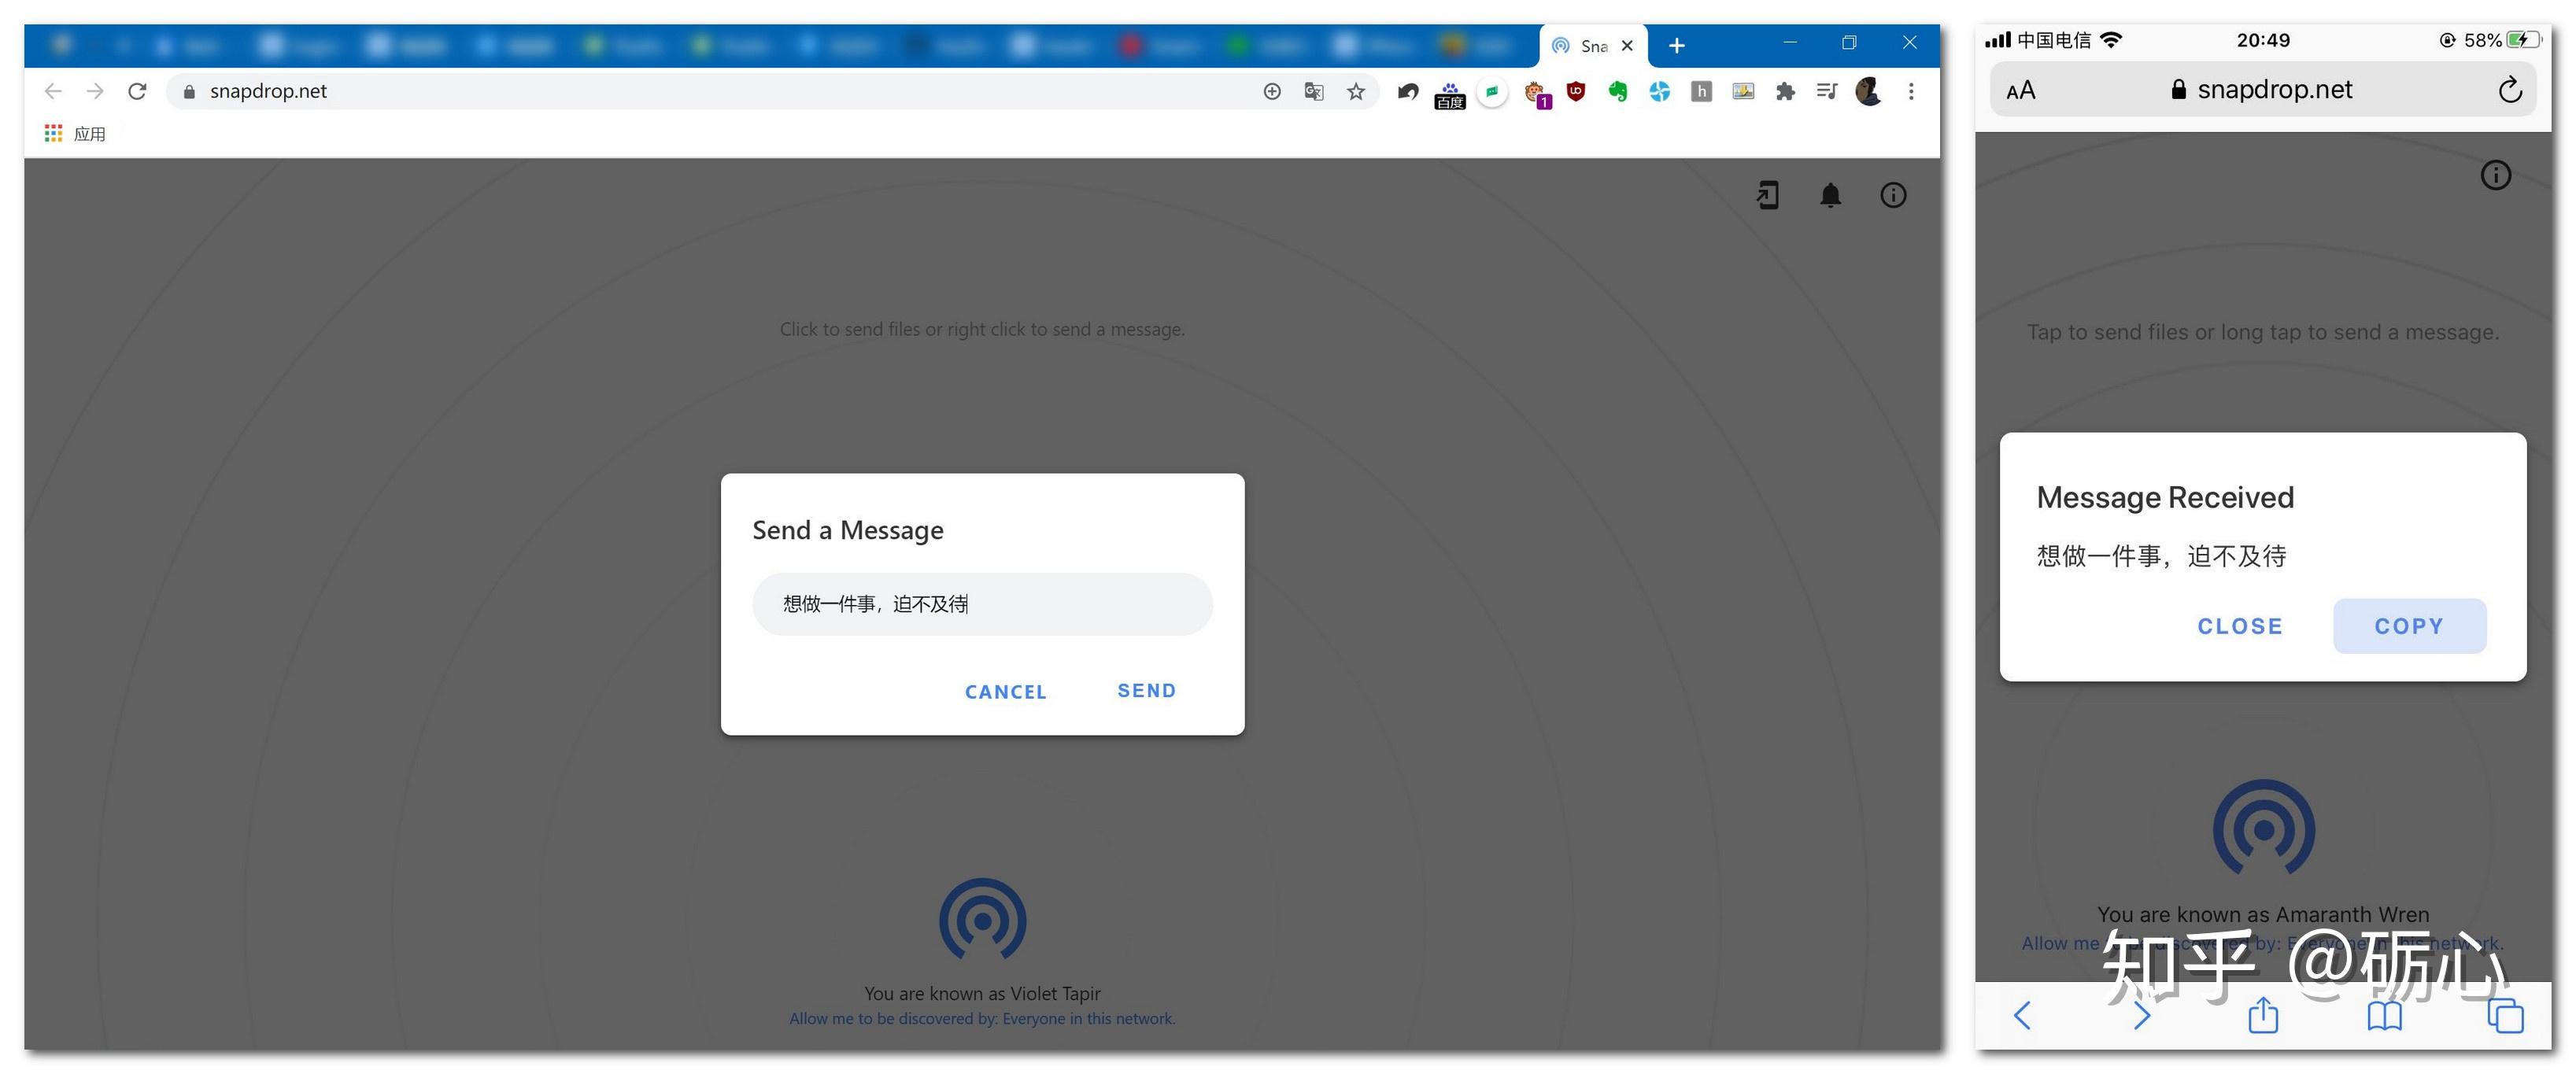The height and width of the screenshot is (1074, 2576).
Task: Click the image downloader extension icon
Action: tap(1744, 92)
